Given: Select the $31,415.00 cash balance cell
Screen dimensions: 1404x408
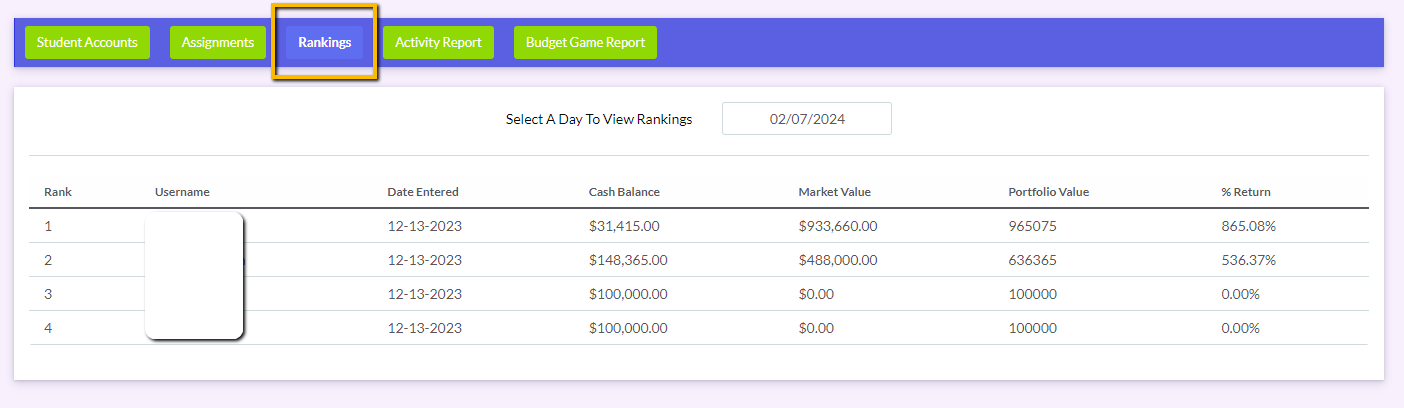Looking at the screenshot, I should click(x=624, y=226).
